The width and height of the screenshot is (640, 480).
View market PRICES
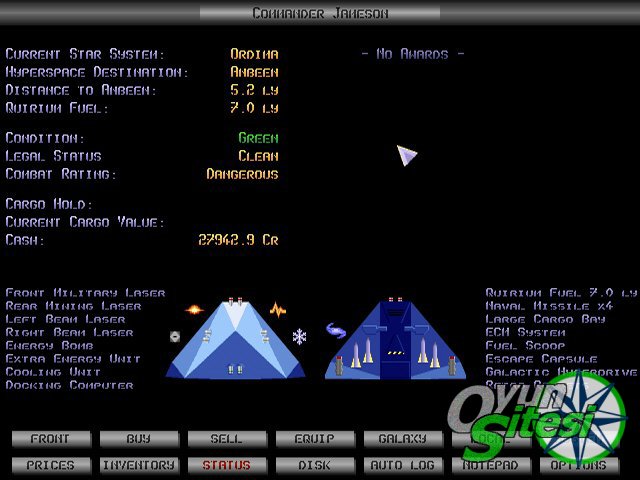51,465
